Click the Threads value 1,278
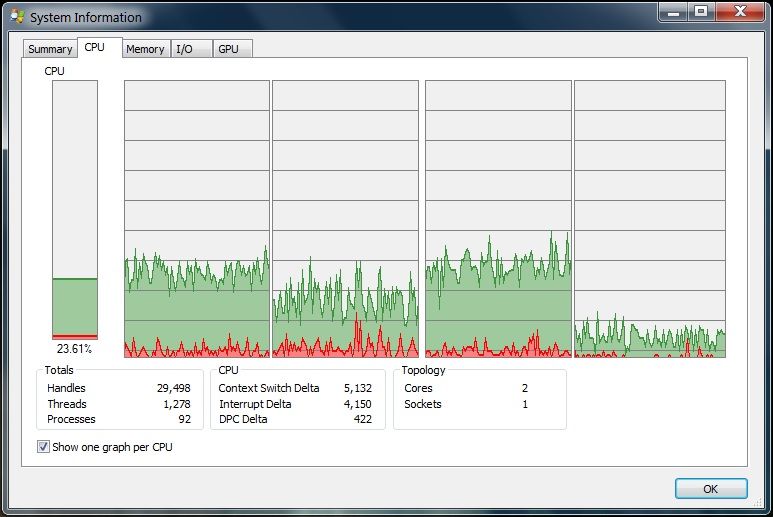 177,404
